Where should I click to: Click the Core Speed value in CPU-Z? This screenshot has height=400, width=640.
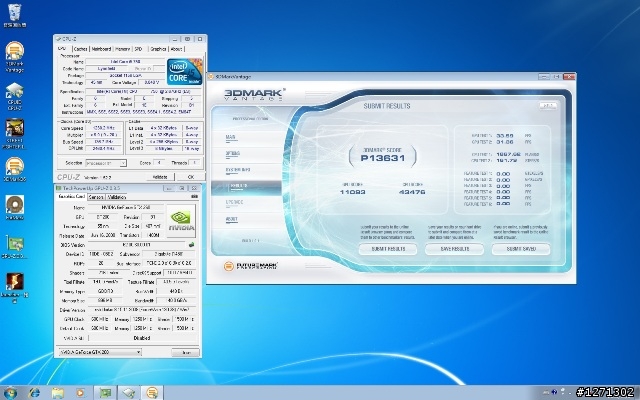tap(103, 128)
